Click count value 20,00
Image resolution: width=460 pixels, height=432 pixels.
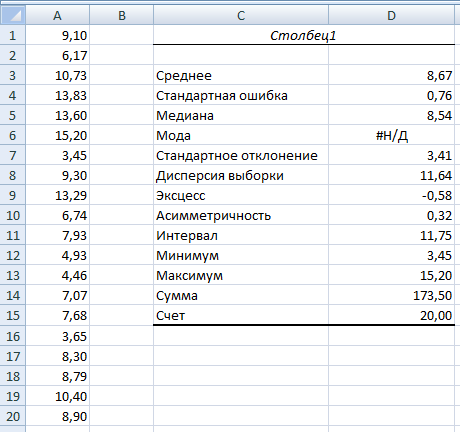(391, 315)
